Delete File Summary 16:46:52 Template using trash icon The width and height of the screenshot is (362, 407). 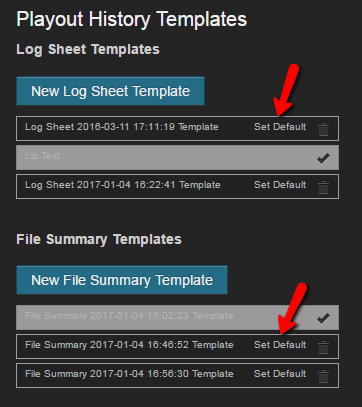(323, 347)
